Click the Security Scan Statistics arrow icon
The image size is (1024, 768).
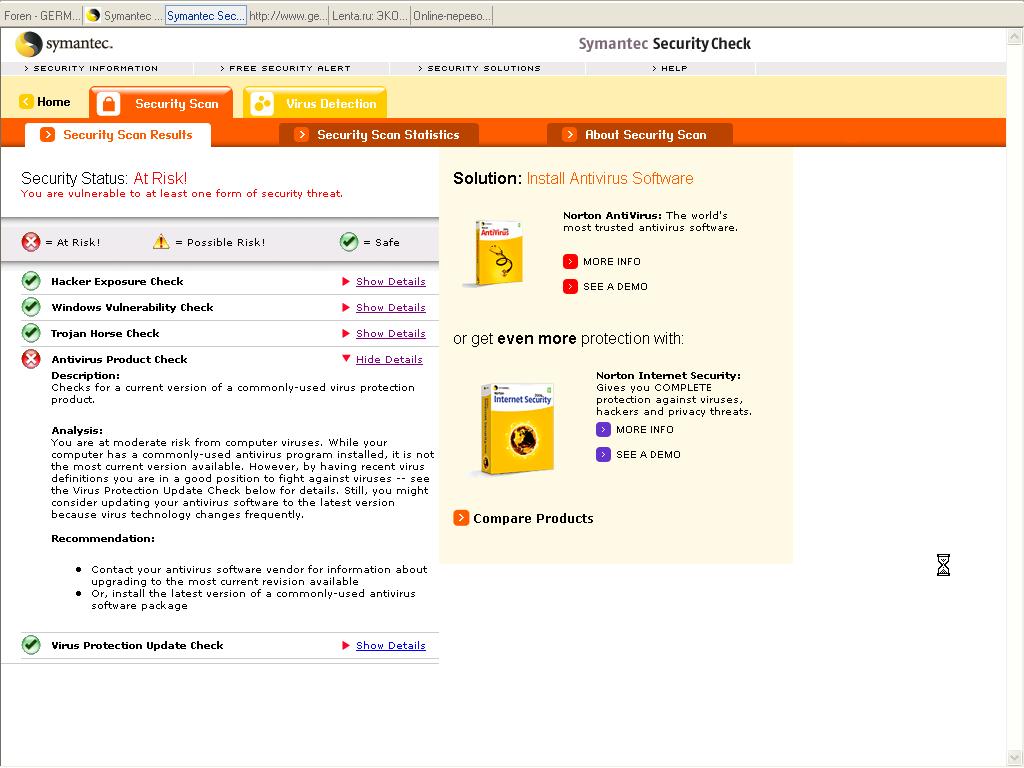[x=301, y=135]
